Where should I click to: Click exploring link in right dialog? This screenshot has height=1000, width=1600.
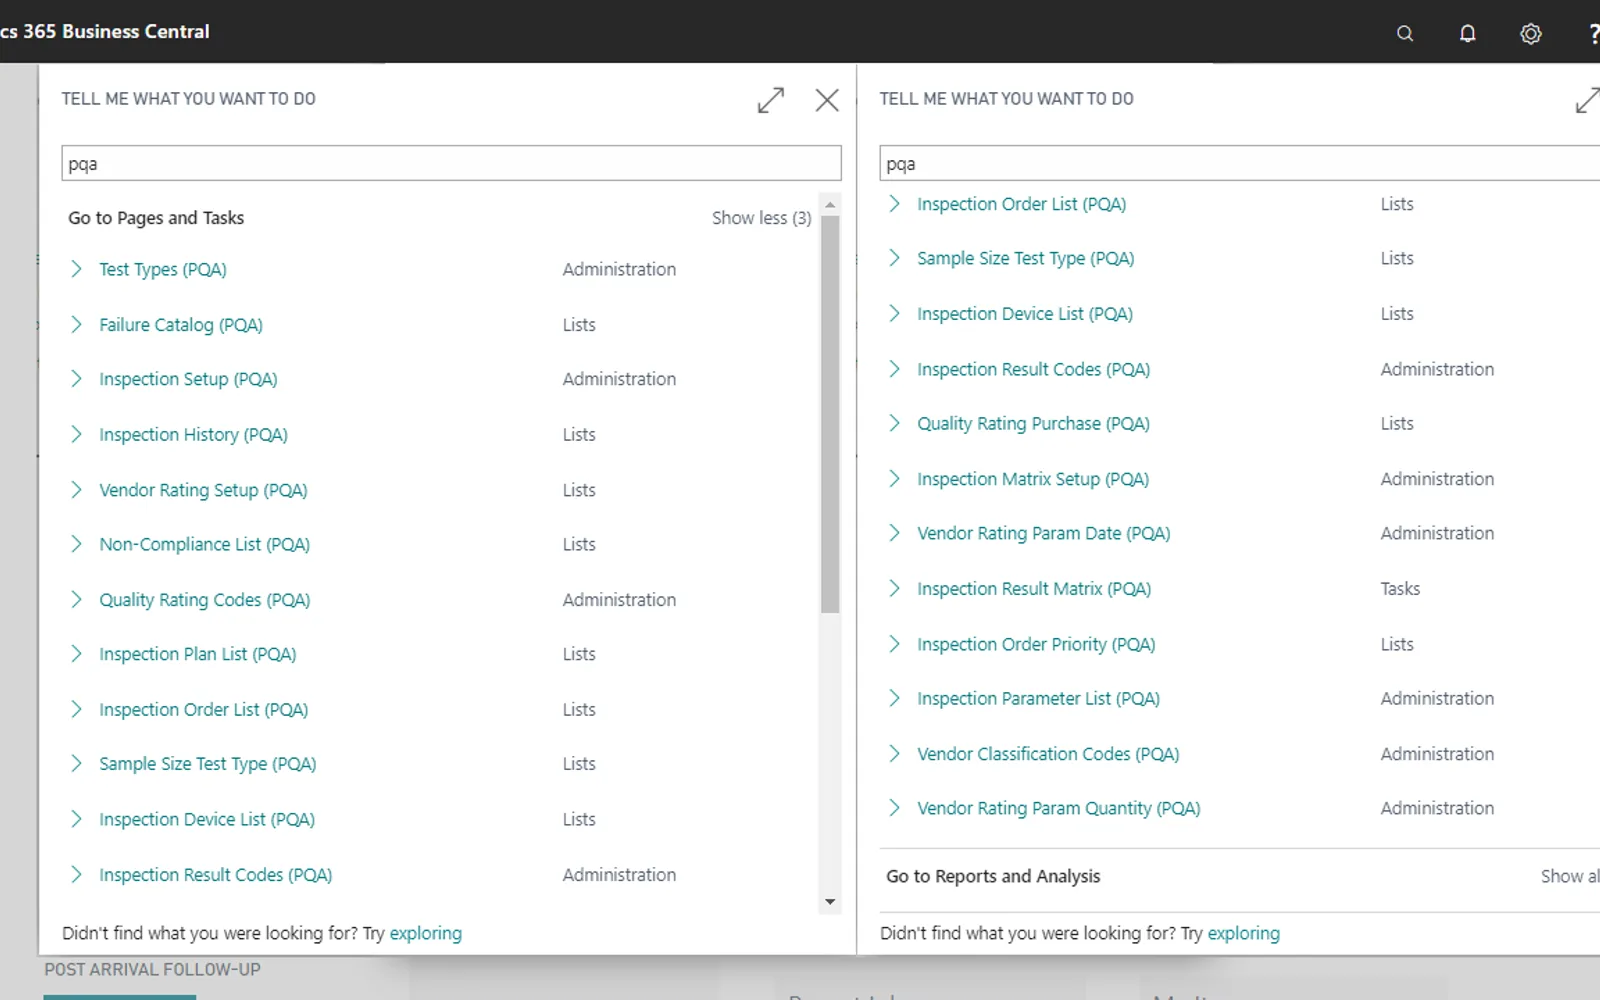click(x=1243, y=933)
